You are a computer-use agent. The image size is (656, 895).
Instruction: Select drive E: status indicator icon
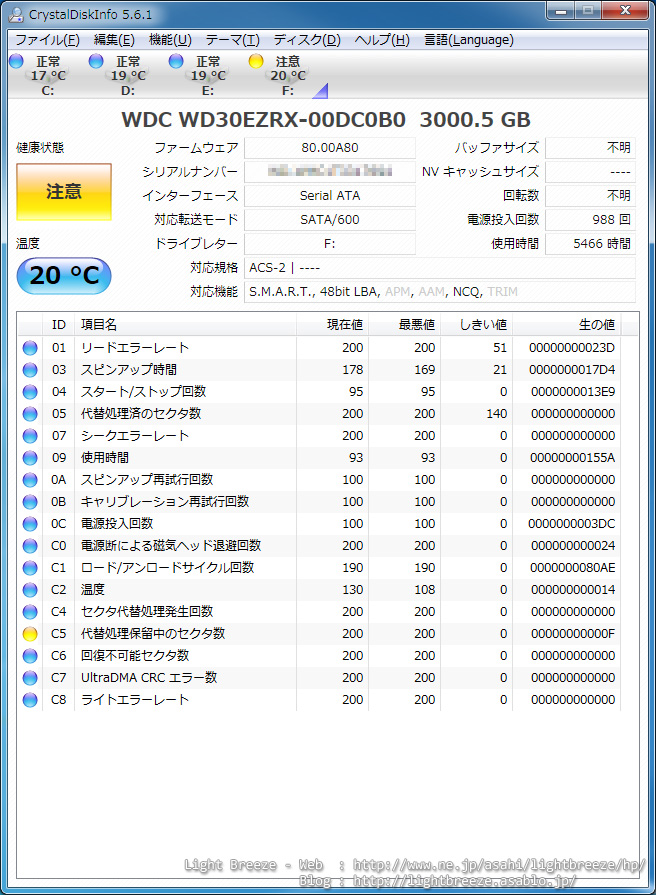tap(176, 61)
